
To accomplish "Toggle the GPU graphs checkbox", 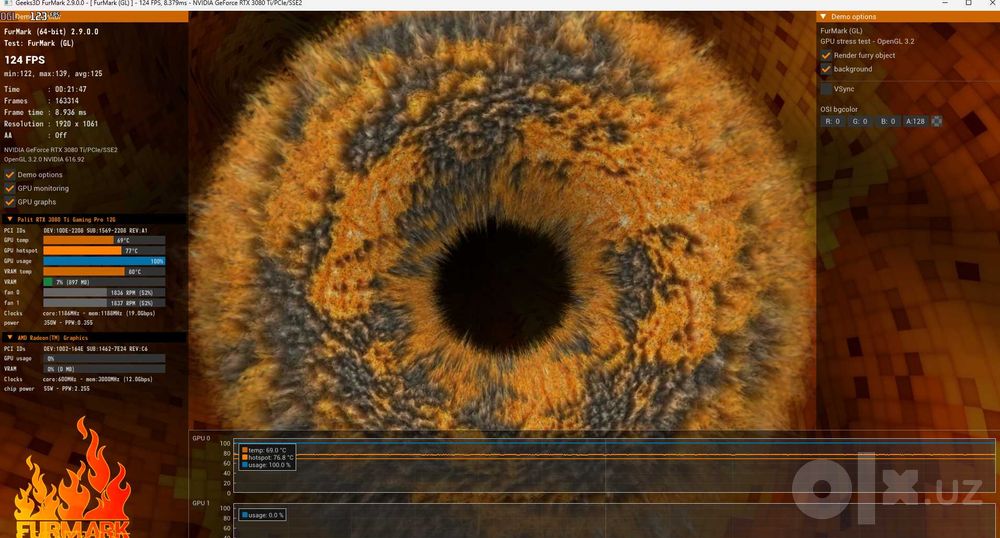I will (10, 201).
